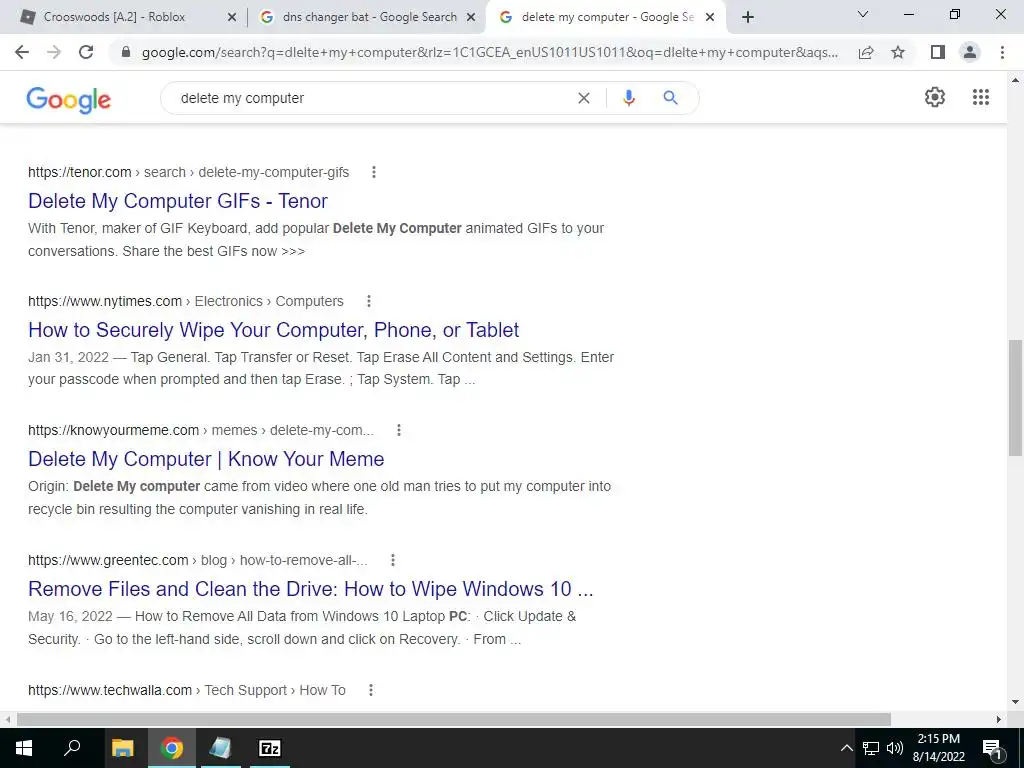Show hidden system tray icons
1024x768 pixels.
(846, 748)
